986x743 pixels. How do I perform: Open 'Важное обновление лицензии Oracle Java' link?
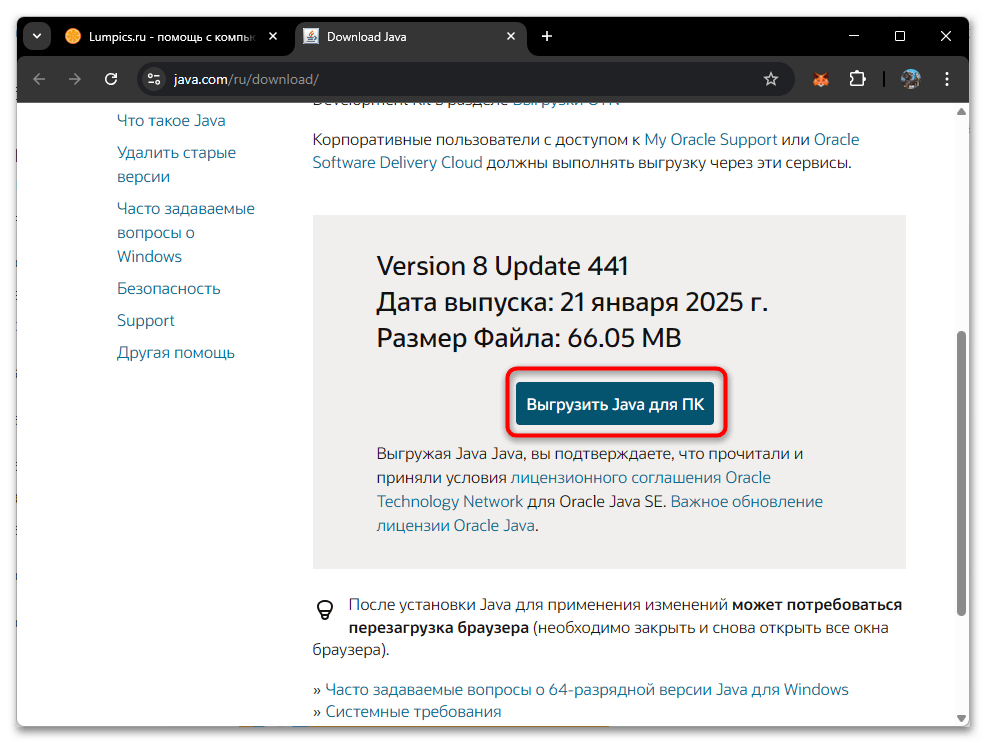tap(746, 502)
